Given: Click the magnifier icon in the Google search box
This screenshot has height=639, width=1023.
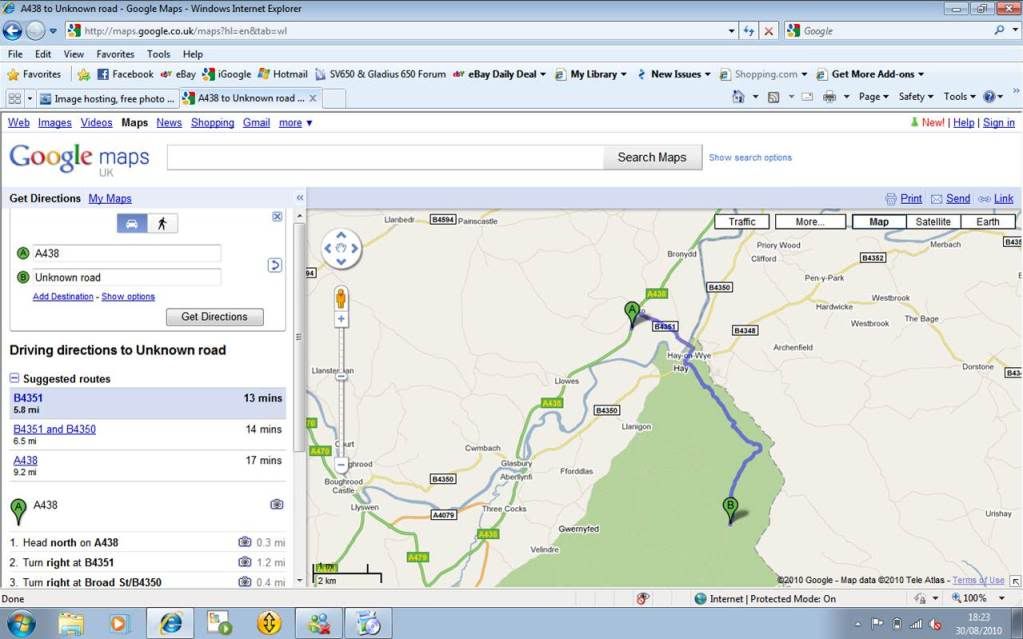Looking at the screenshot, I should (x=999, y=30).
